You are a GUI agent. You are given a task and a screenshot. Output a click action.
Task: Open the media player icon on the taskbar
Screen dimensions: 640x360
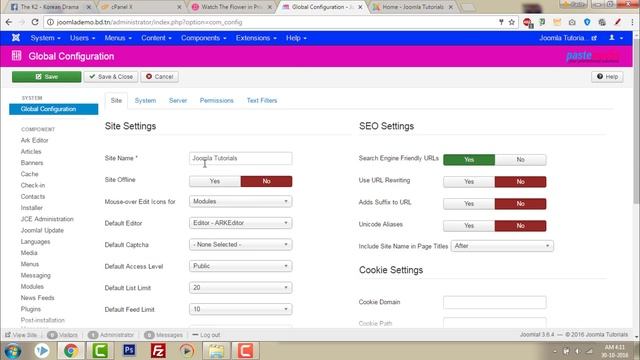tap(187, 351)
